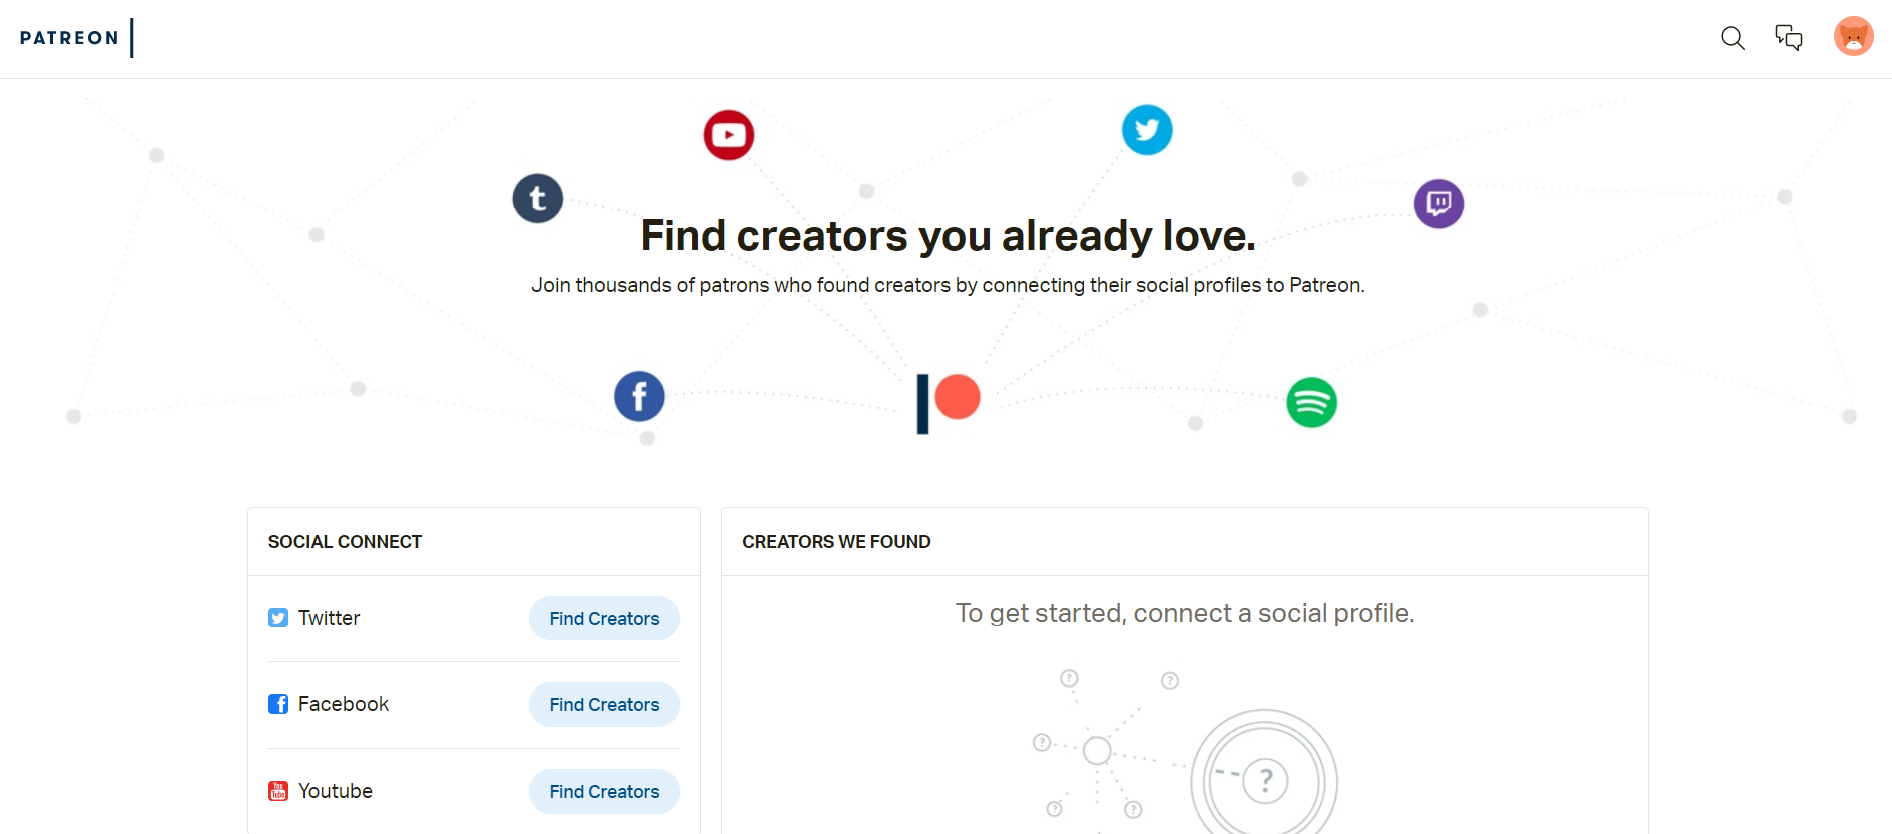Select the Facebook icon in Social Connect
This screenshot has width=1892, height=834.
coord(277,704)
